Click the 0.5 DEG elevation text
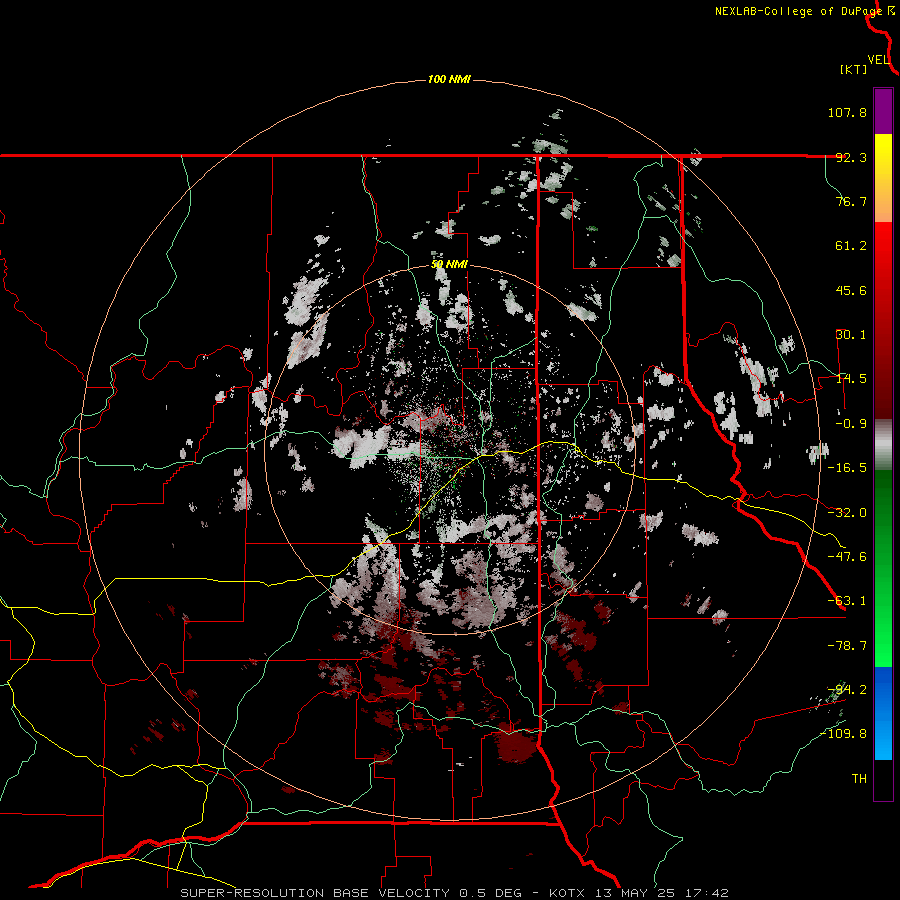 point(490,893)
